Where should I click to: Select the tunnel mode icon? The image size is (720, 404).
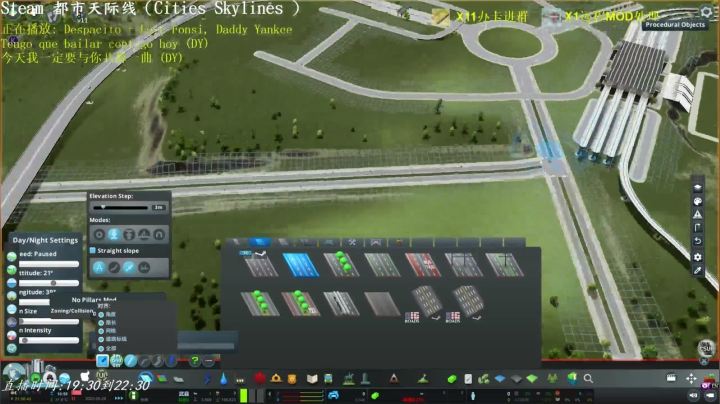click(159, 235)
